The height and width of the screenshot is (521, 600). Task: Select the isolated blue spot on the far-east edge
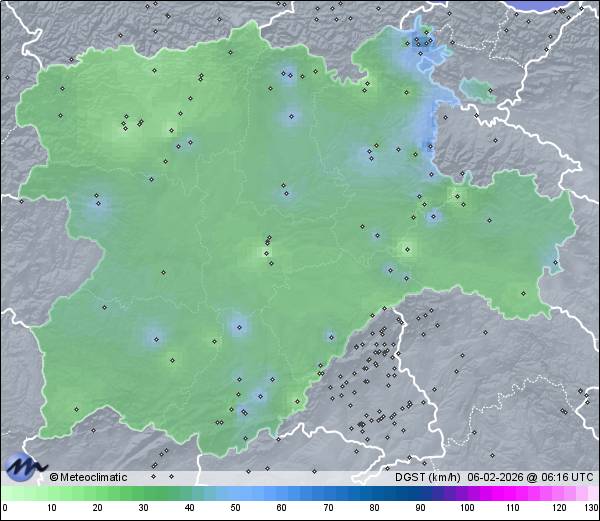[x=553, y=264]
